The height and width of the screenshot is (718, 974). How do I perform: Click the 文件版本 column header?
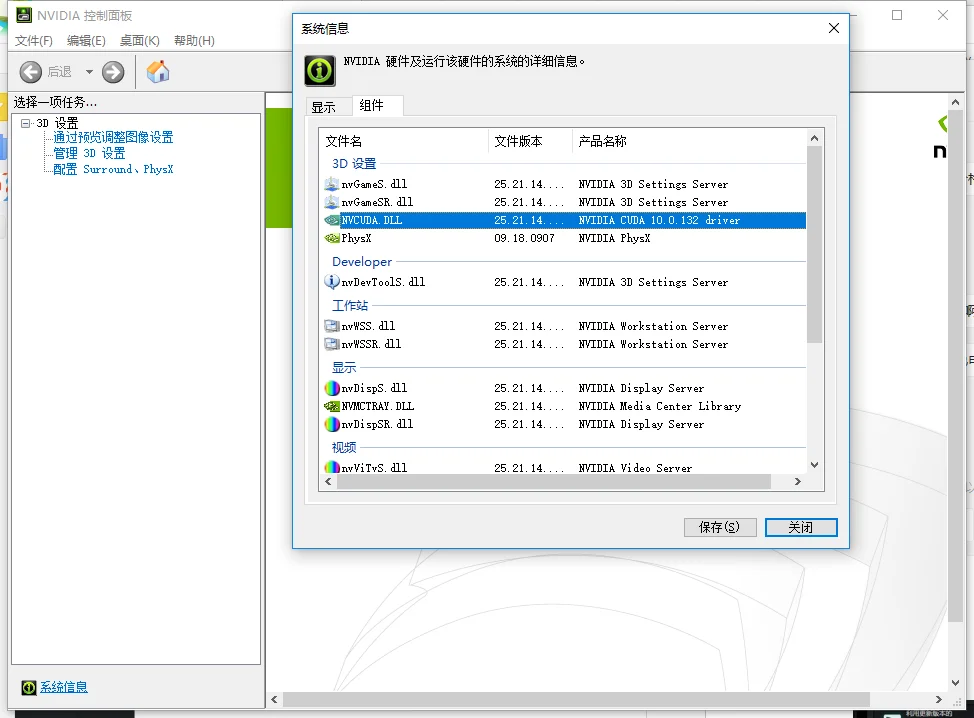pos(531,141)
